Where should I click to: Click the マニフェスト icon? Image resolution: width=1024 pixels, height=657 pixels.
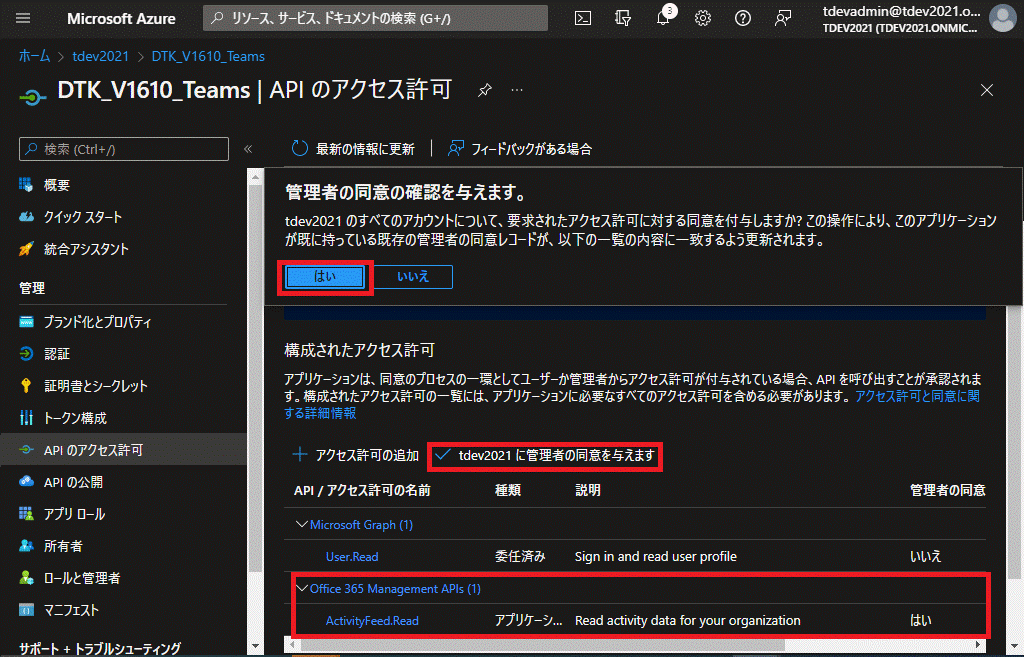[26, 610]
